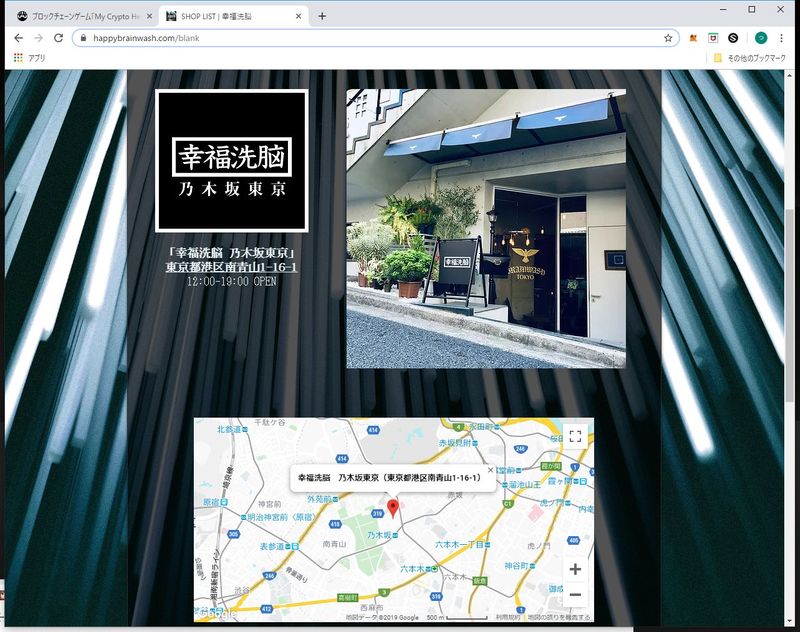Reload the current page
The image size is (800, 632).
(x=58, y=38)
